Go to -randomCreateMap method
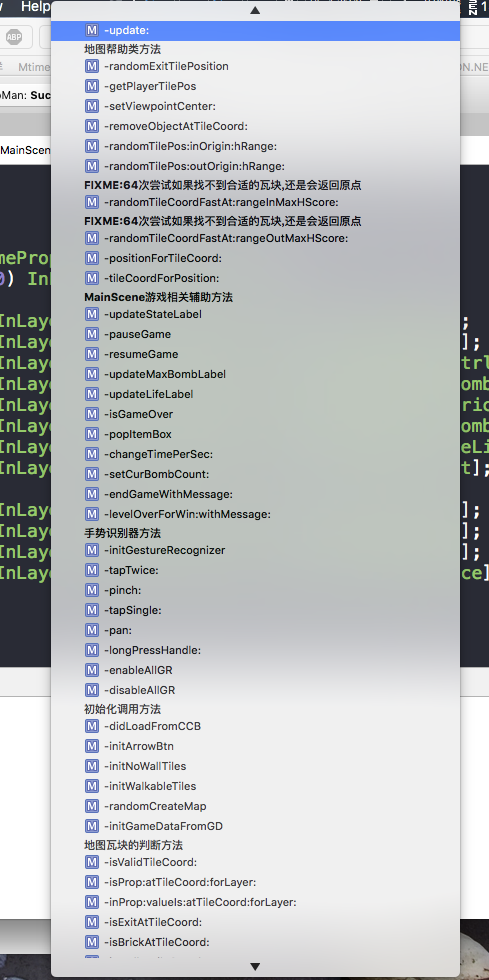The height and width of the screenshot is (980, 489). [x=255, y=806]
